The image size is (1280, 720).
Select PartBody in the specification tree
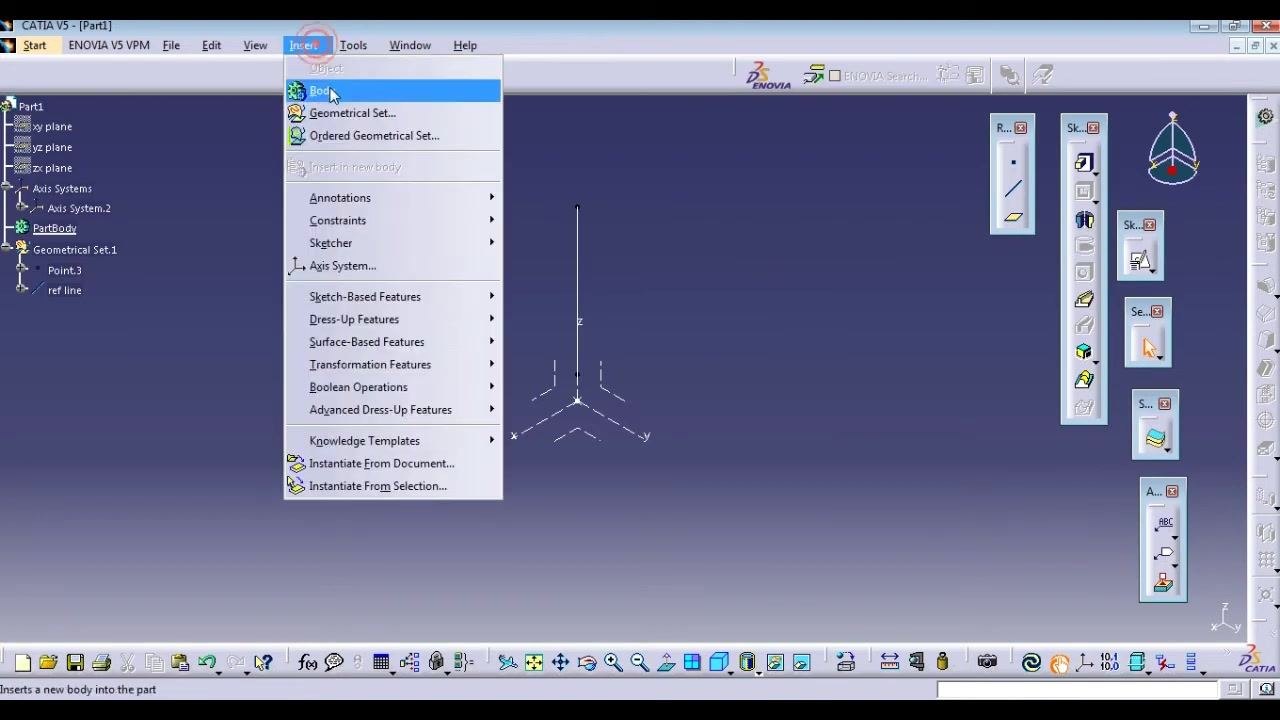pyautogui.click(x=54, y=228)
